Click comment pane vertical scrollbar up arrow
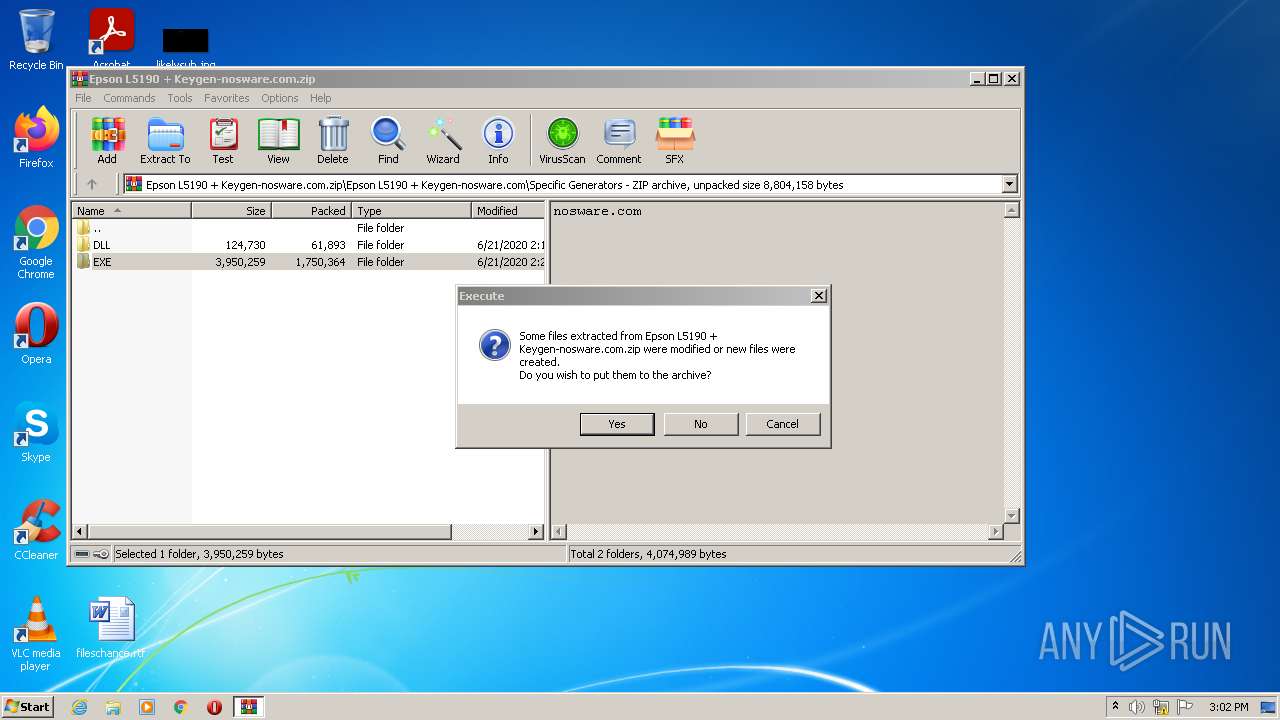 point(1011,210)
